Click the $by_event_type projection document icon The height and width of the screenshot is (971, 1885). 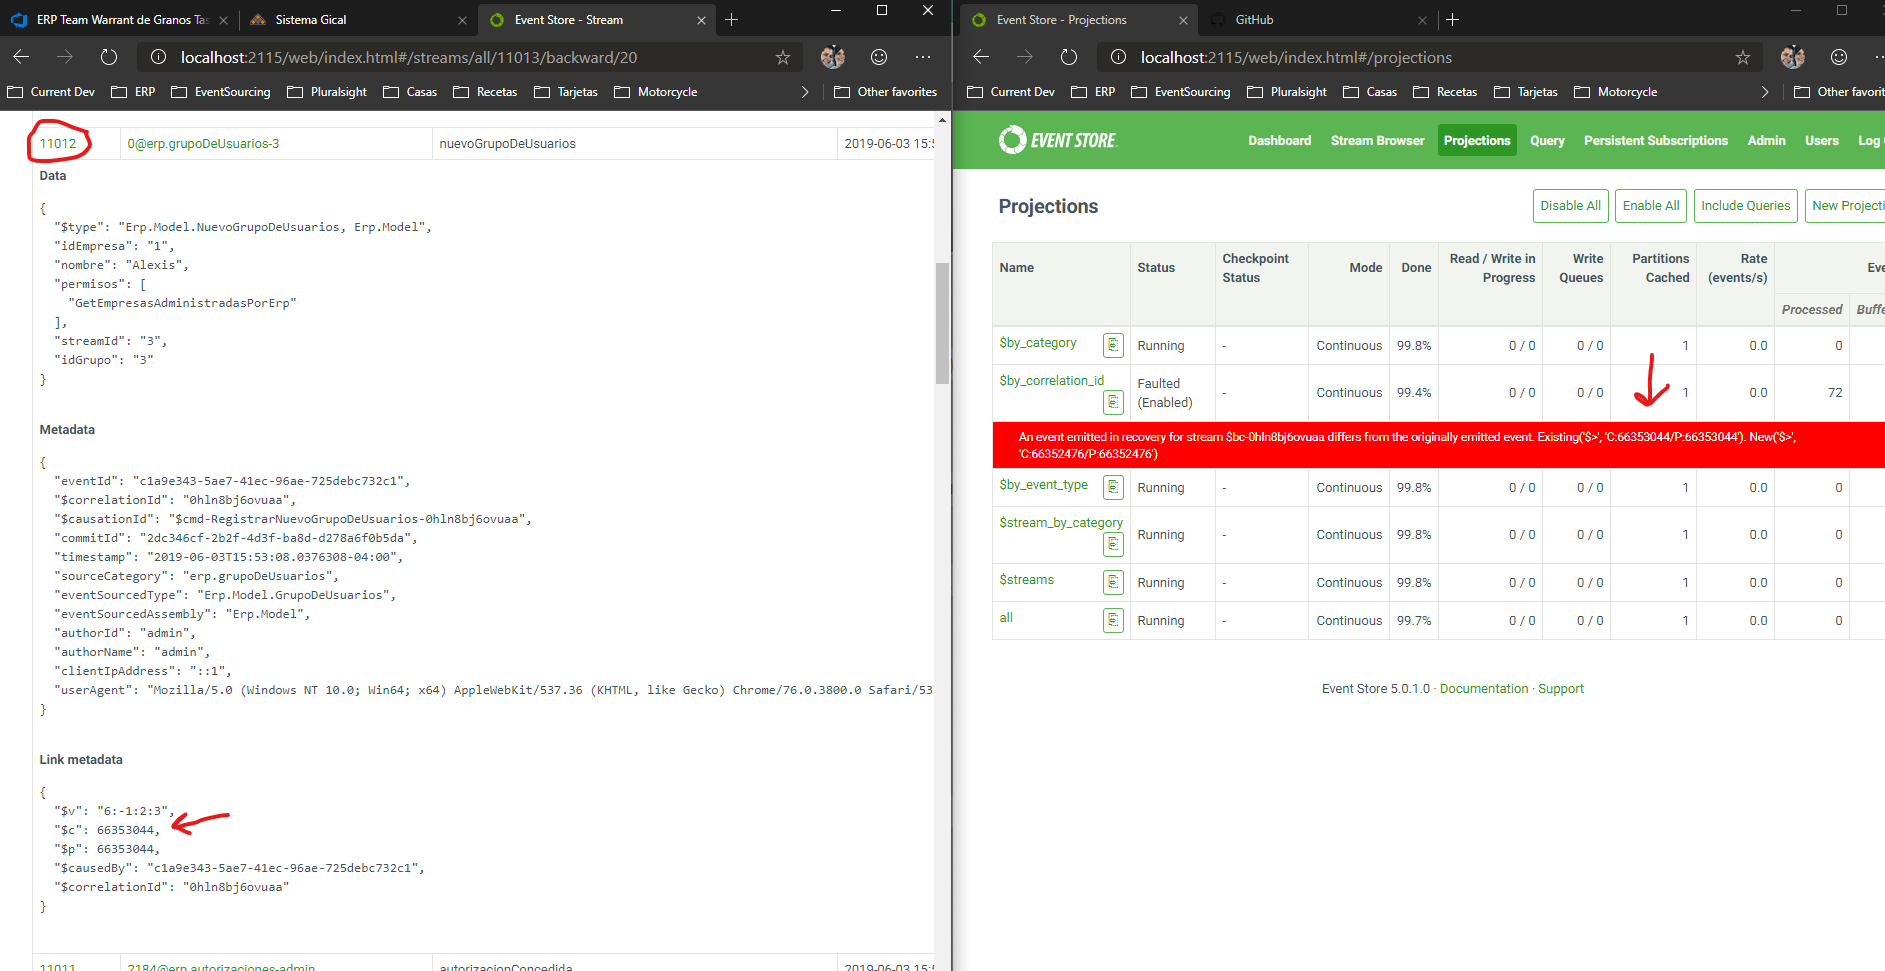[x=1113, y=487]
